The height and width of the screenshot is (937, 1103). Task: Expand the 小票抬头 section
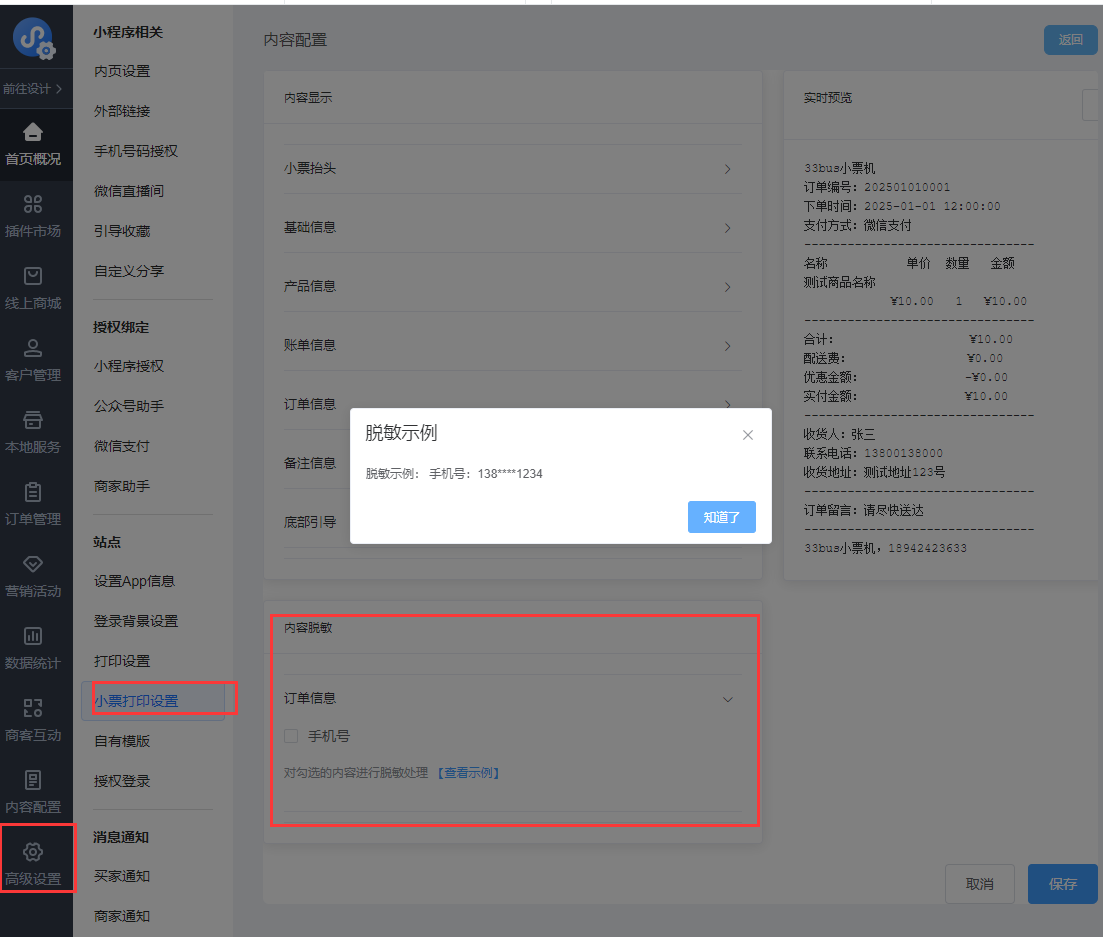(727, 169)
